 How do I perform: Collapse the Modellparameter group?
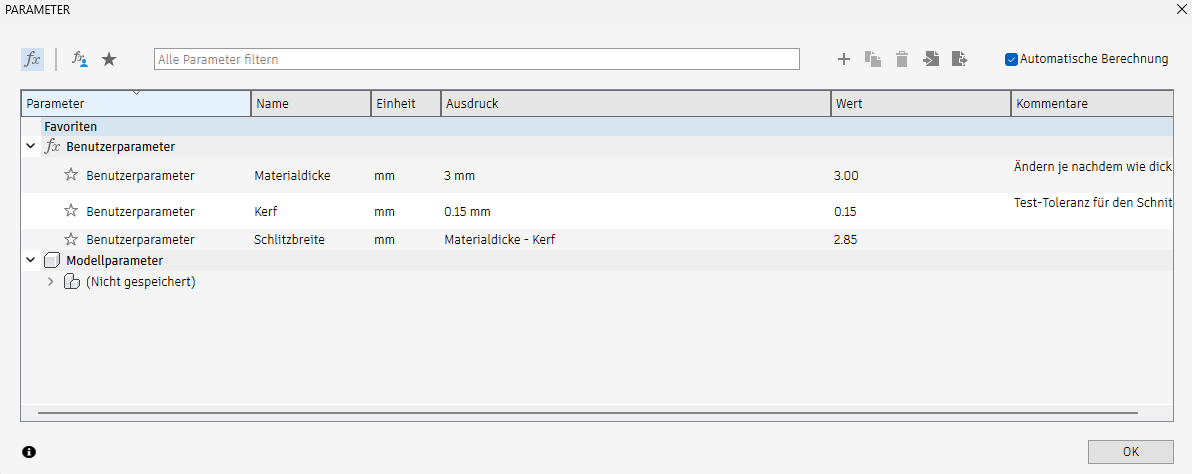pos(29,261)
